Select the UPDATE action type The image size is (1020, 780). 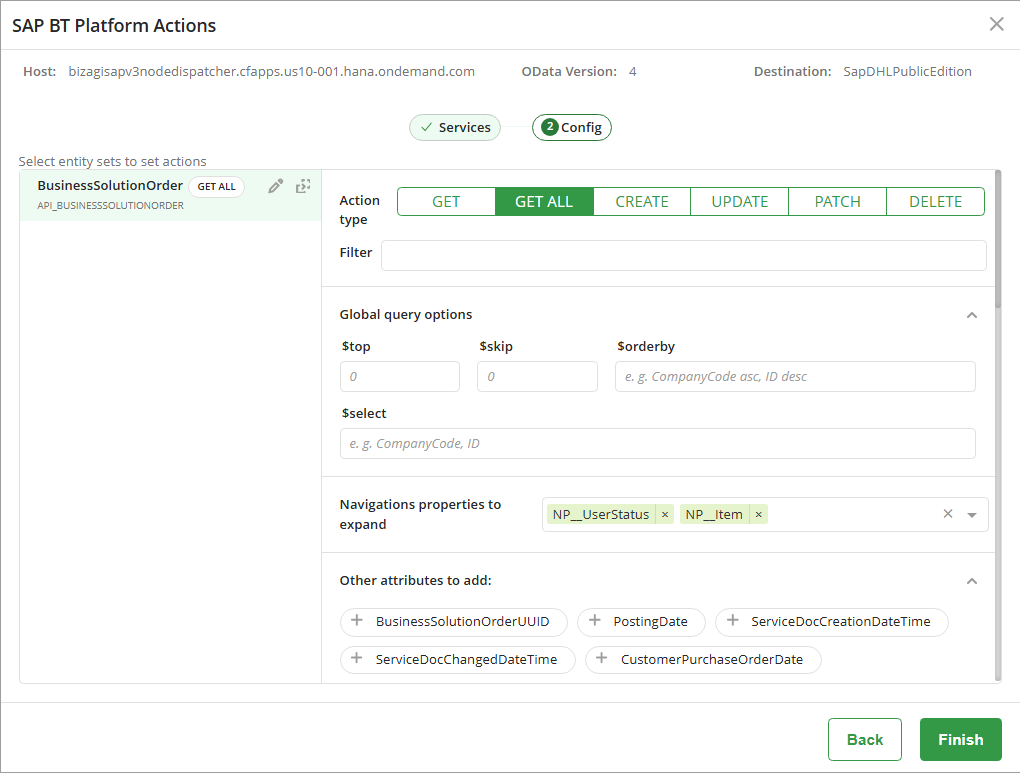point(740,202)
